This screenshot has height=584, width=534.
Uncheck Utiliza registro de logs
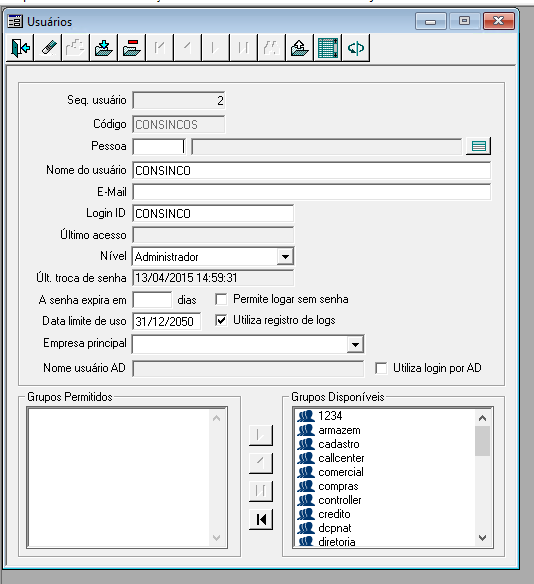[221, 320]
